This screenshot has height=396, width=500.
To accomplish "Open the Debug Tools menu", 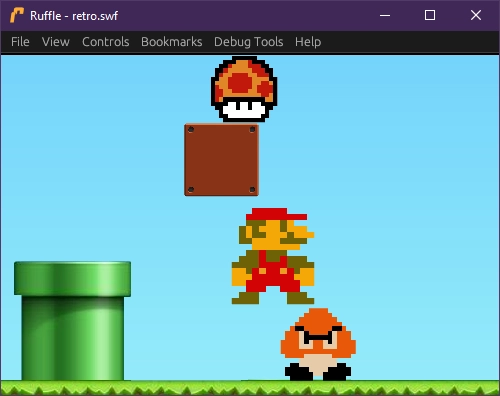I will click(249, 42).
